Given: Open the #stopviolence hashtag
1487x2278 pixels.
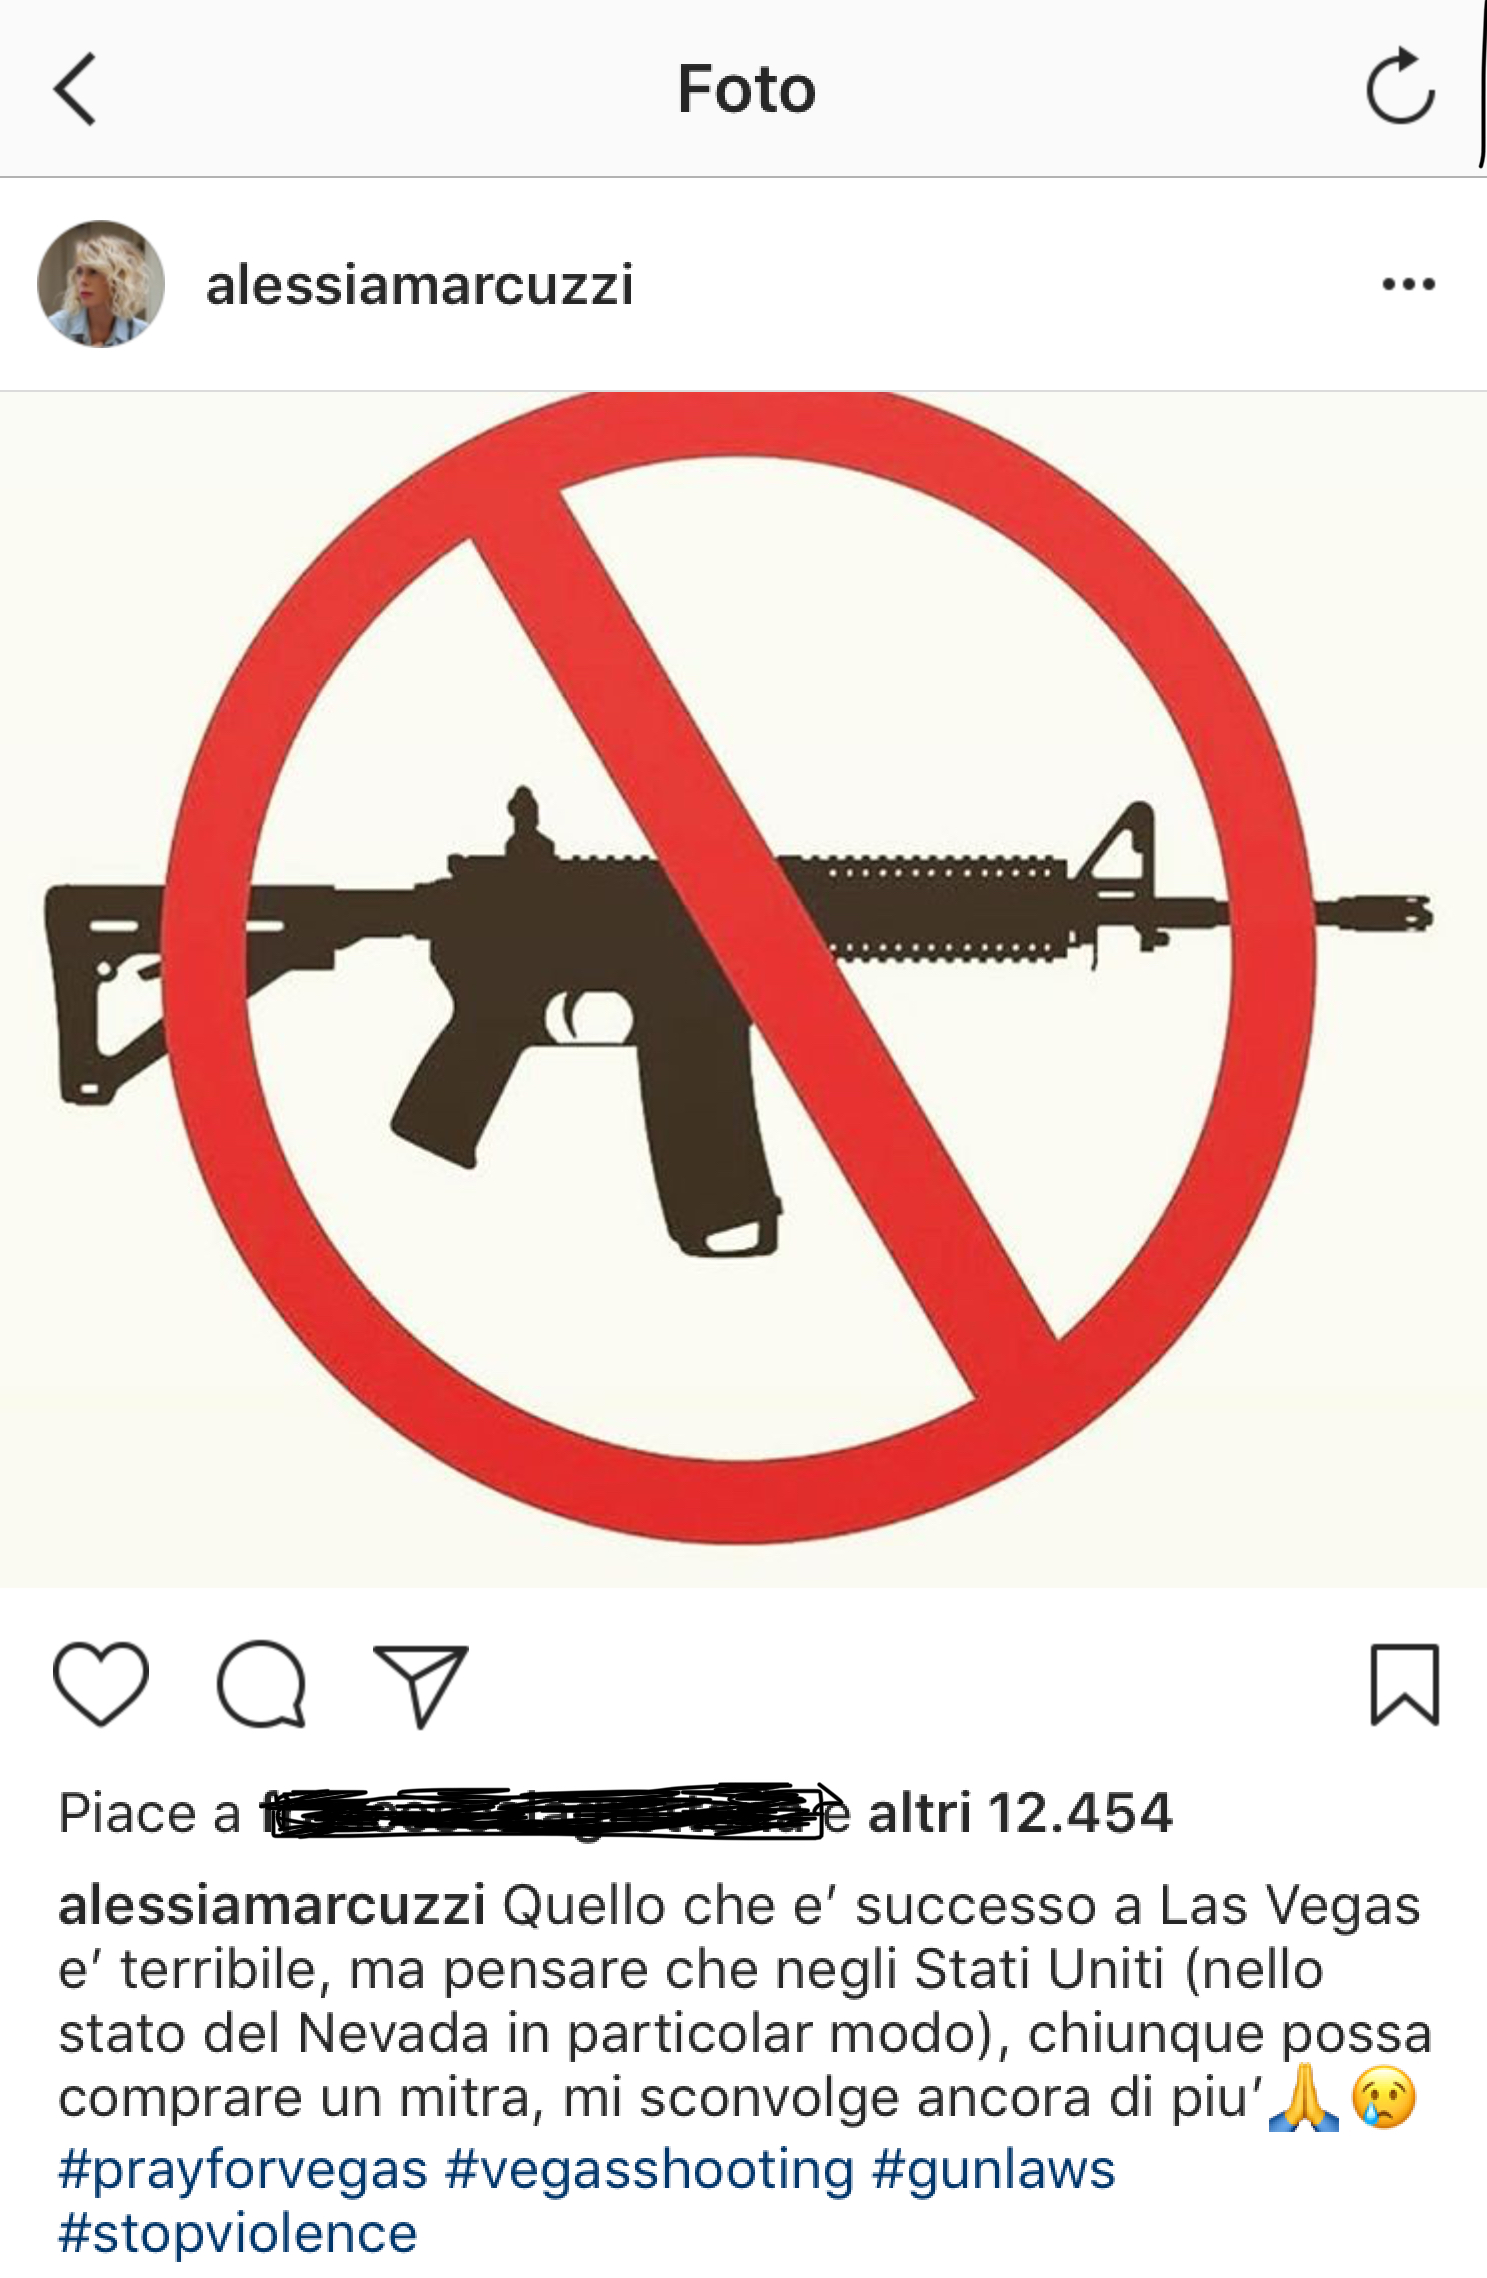Looking at the screenshot, I should point(238,2235).
